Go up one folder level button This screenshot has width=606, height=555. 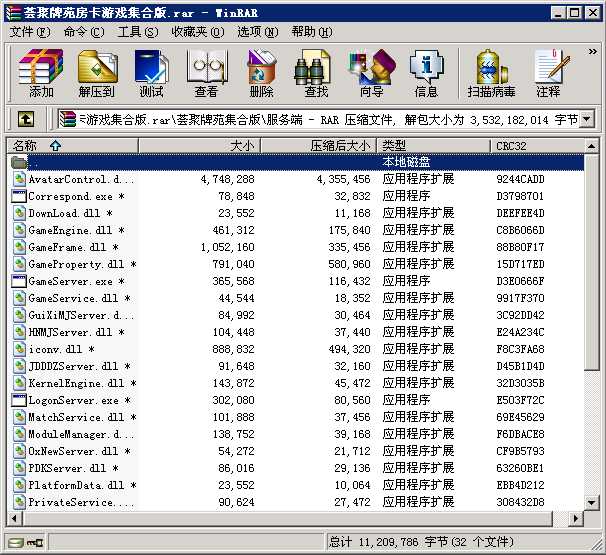(26, 119)
